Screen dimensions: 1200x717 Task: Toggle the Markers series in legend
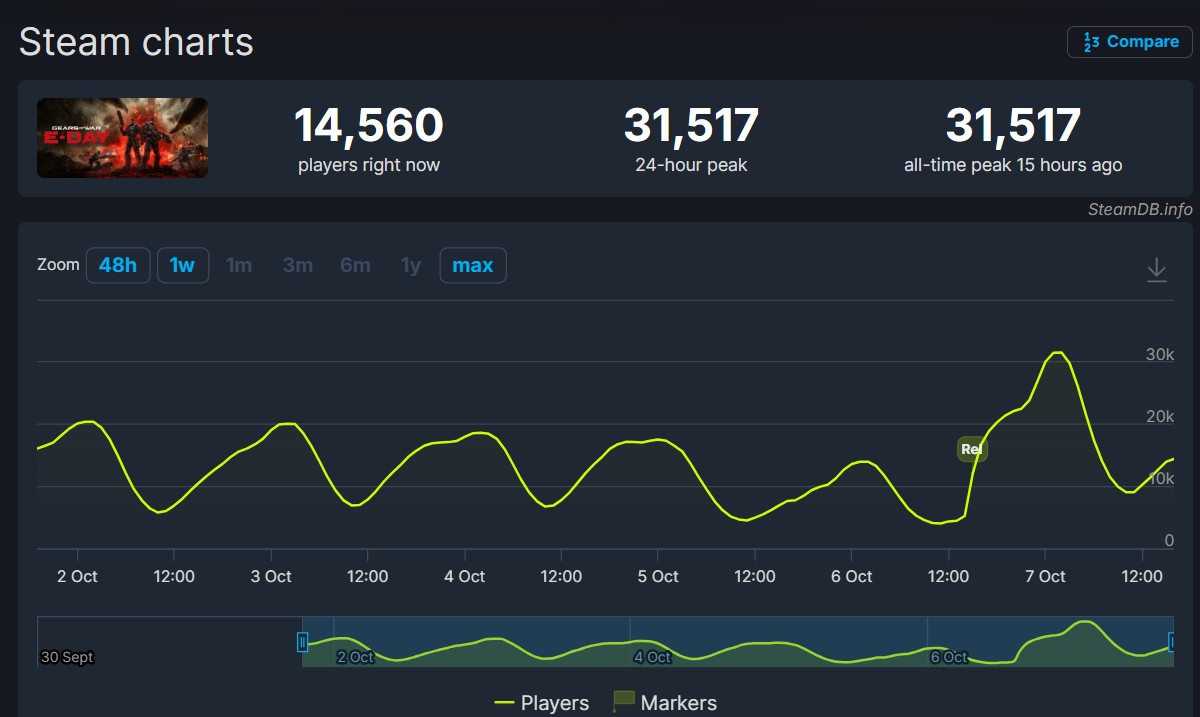pyautogui.click(x=664, y=703)
